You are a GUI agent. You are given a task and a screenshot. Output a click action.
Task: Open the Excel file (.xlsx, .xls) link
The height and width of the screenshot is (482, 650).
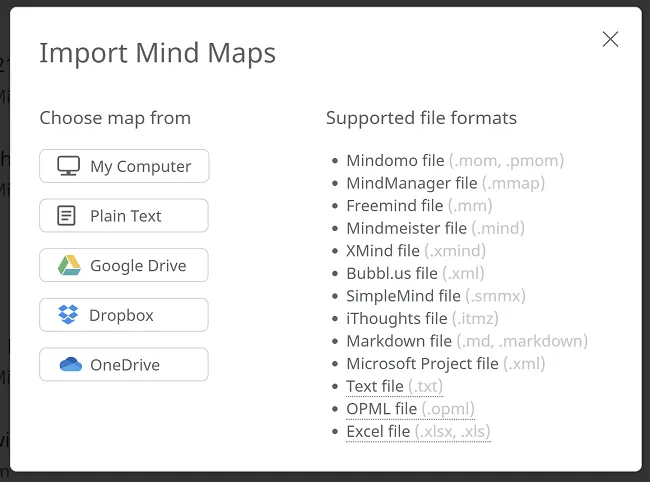[418, 432]
